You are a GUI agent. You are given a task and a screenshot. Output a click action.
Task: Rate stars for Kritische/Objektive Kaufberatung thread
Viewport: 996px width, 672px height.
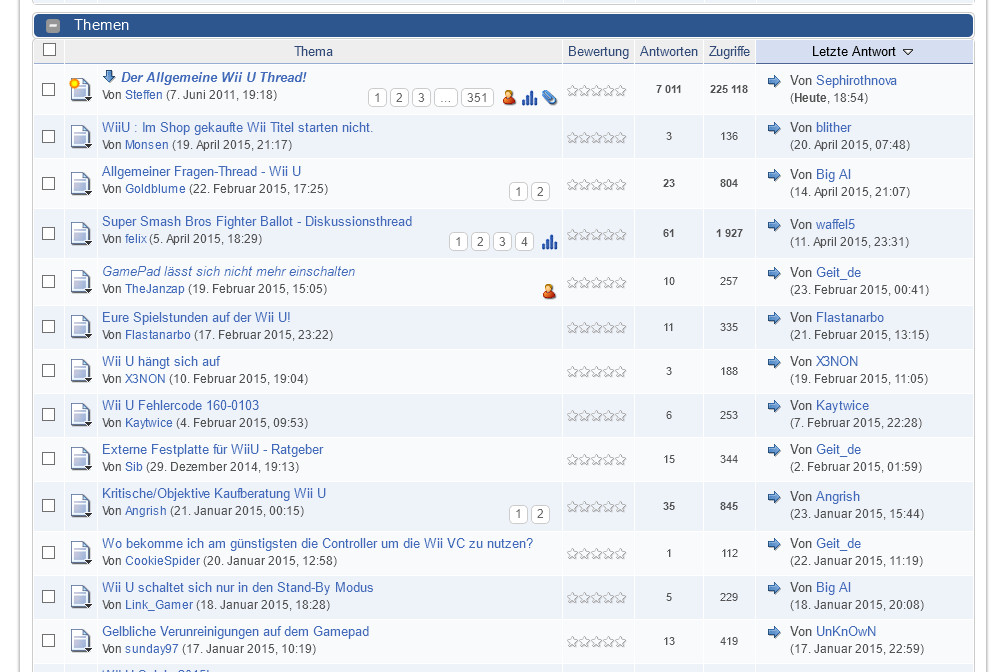coord(596,507)
